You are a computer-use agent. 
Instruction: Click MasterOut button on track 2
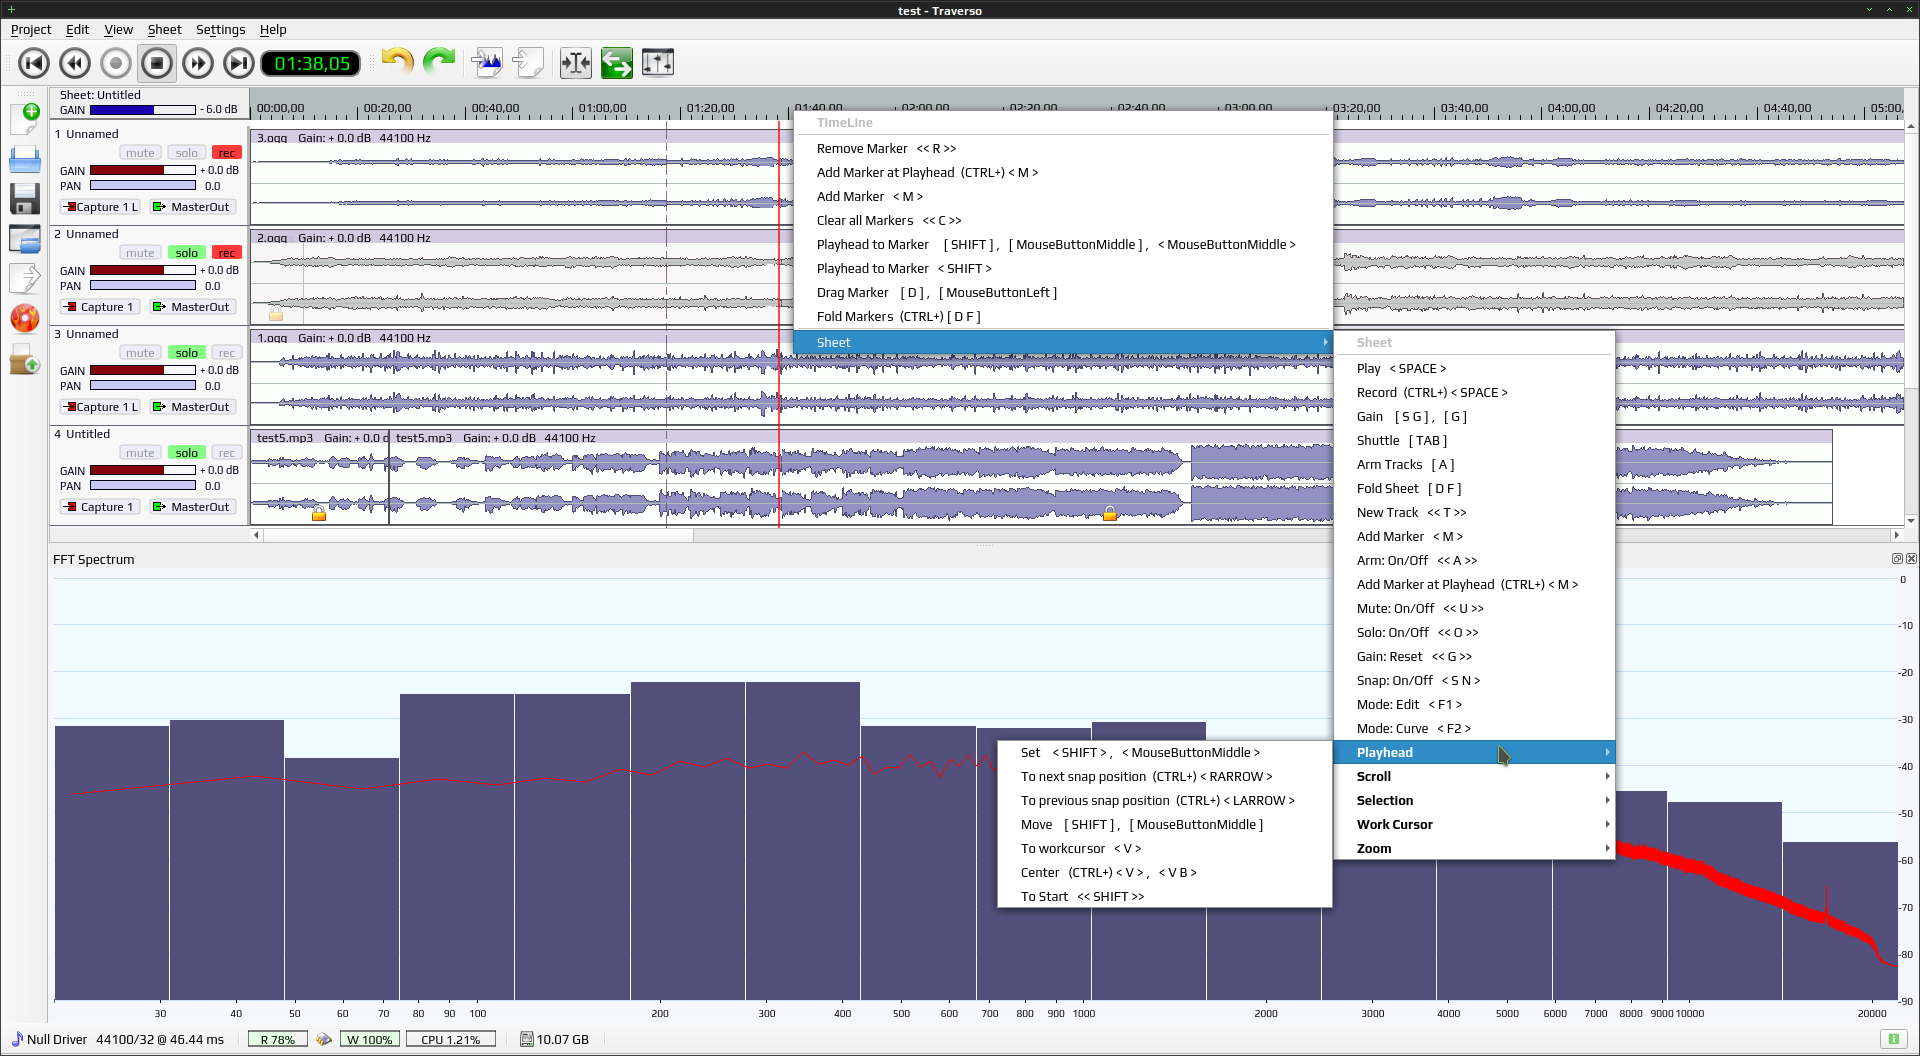[192, 307]
